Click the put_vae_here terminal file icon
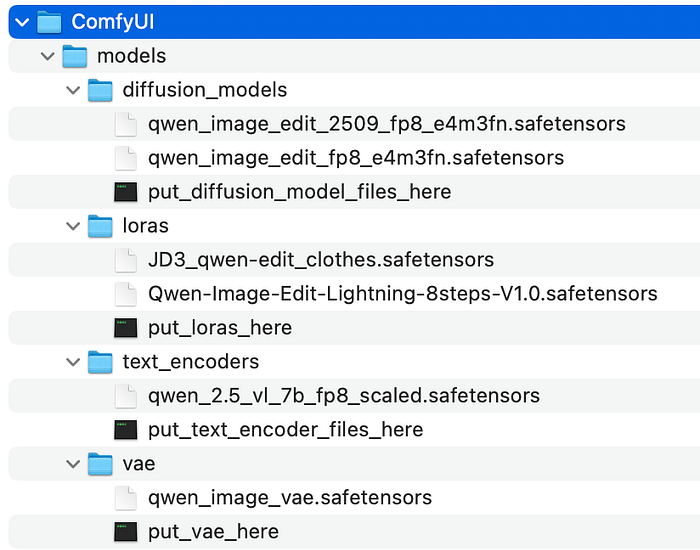This screenshot has width=700, height=550. click(x=125, y=532)
